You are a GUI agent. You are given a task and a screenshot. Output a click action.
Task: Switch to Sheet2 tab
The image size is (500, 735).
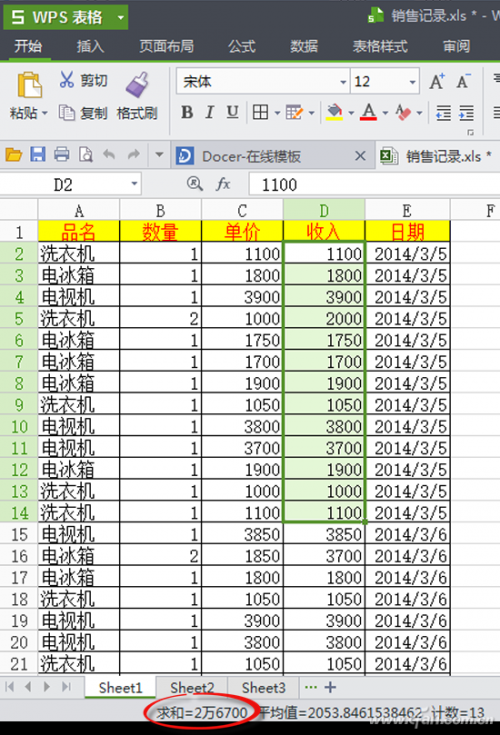tap(192, 688)
